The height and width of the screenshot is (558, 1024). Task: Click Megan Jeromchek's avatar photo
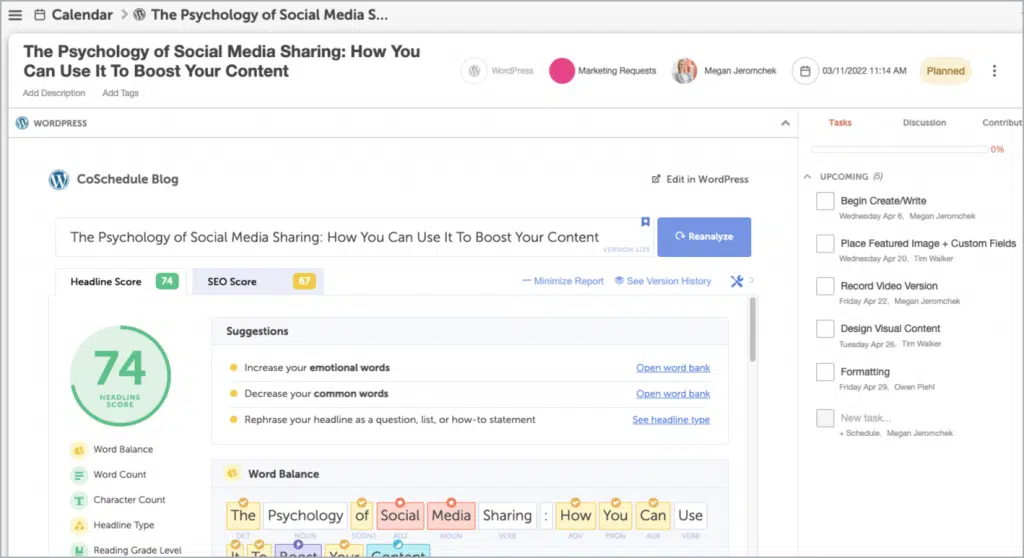[685, 71]
